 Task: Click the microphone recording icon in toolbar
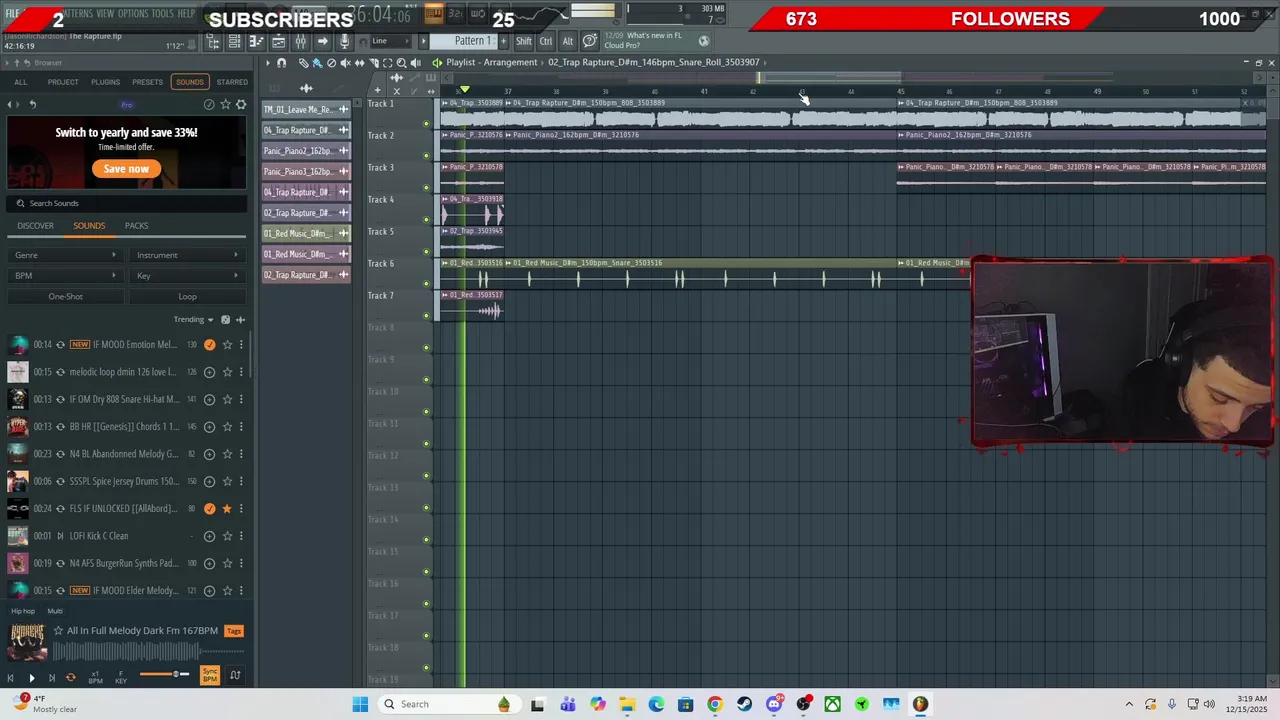tap(344, 41)
